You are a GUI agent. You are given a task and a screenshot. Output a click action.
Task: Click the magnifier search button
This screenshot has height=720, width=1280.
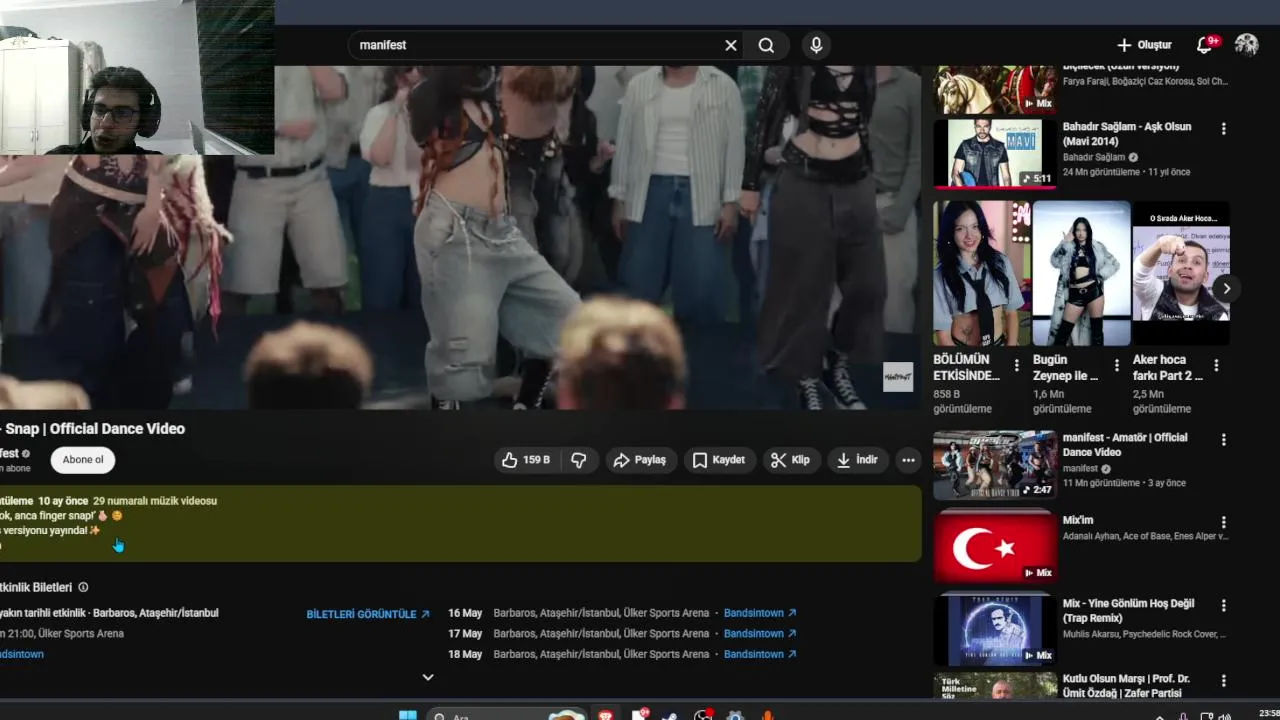766,45
